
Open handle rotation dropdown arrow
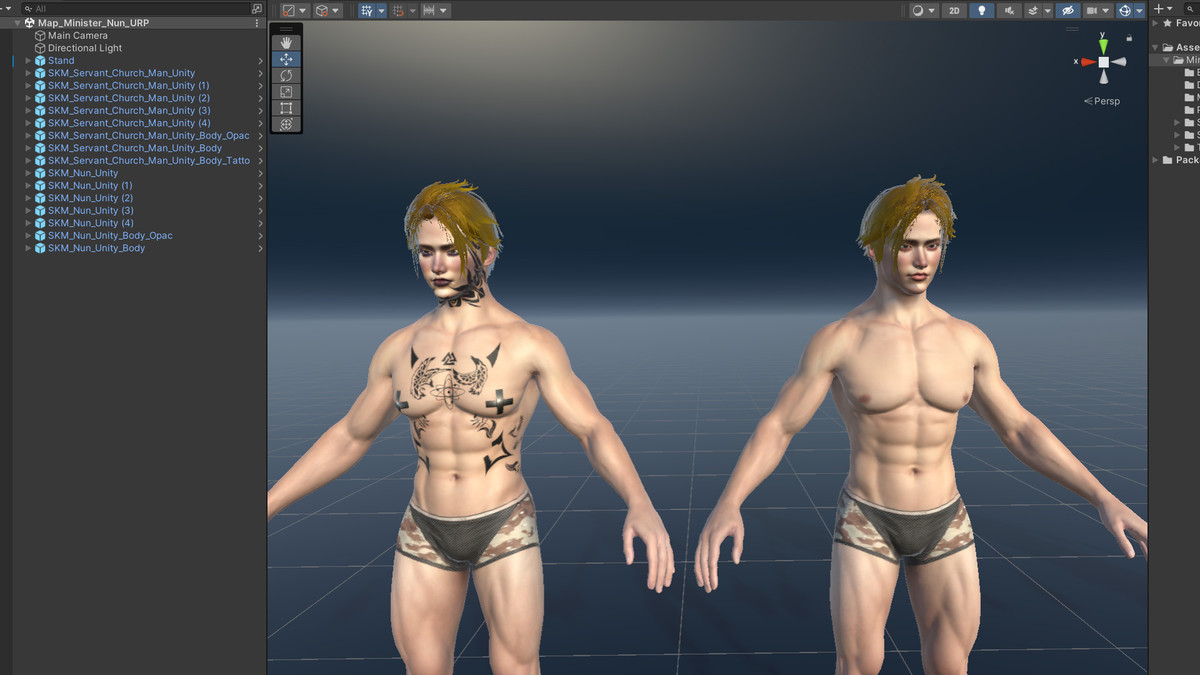coord(336,10)
